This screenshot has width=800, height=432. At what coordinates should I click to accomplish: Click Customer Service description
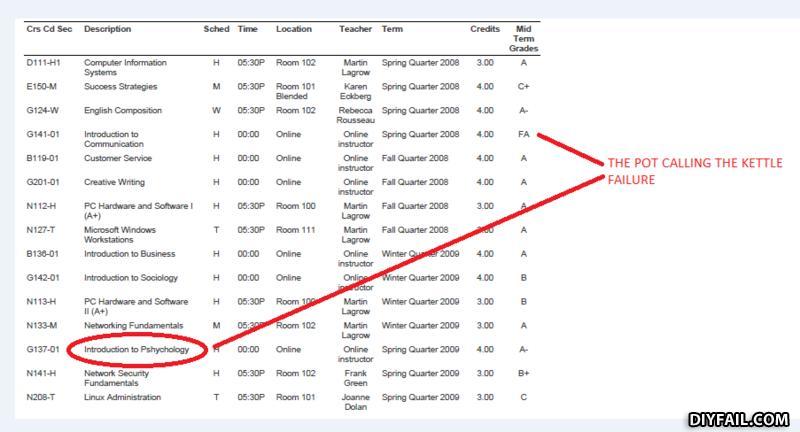(x=118, y=159)
